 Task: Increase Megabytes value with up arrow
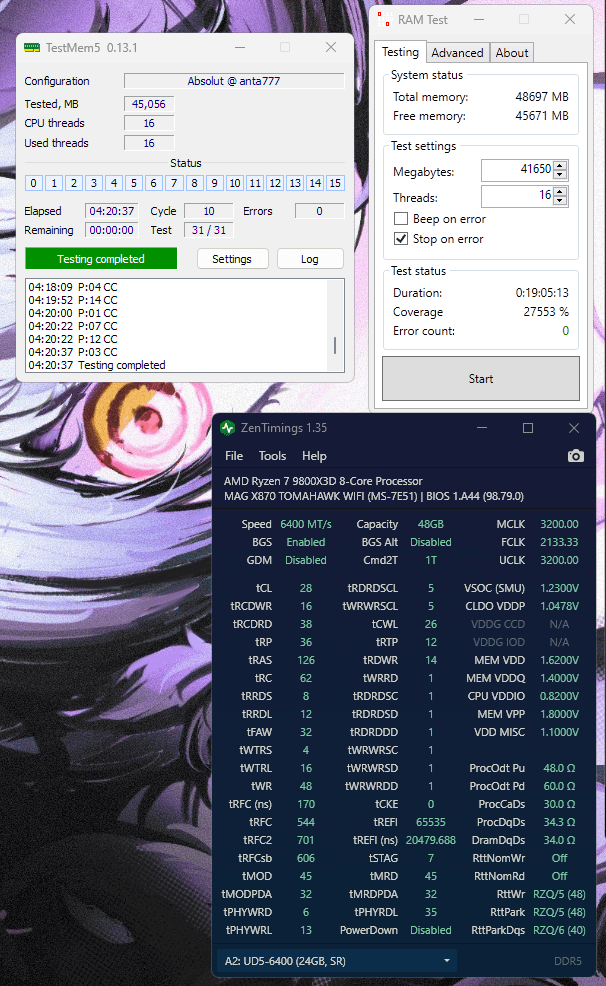pos(561,165)
